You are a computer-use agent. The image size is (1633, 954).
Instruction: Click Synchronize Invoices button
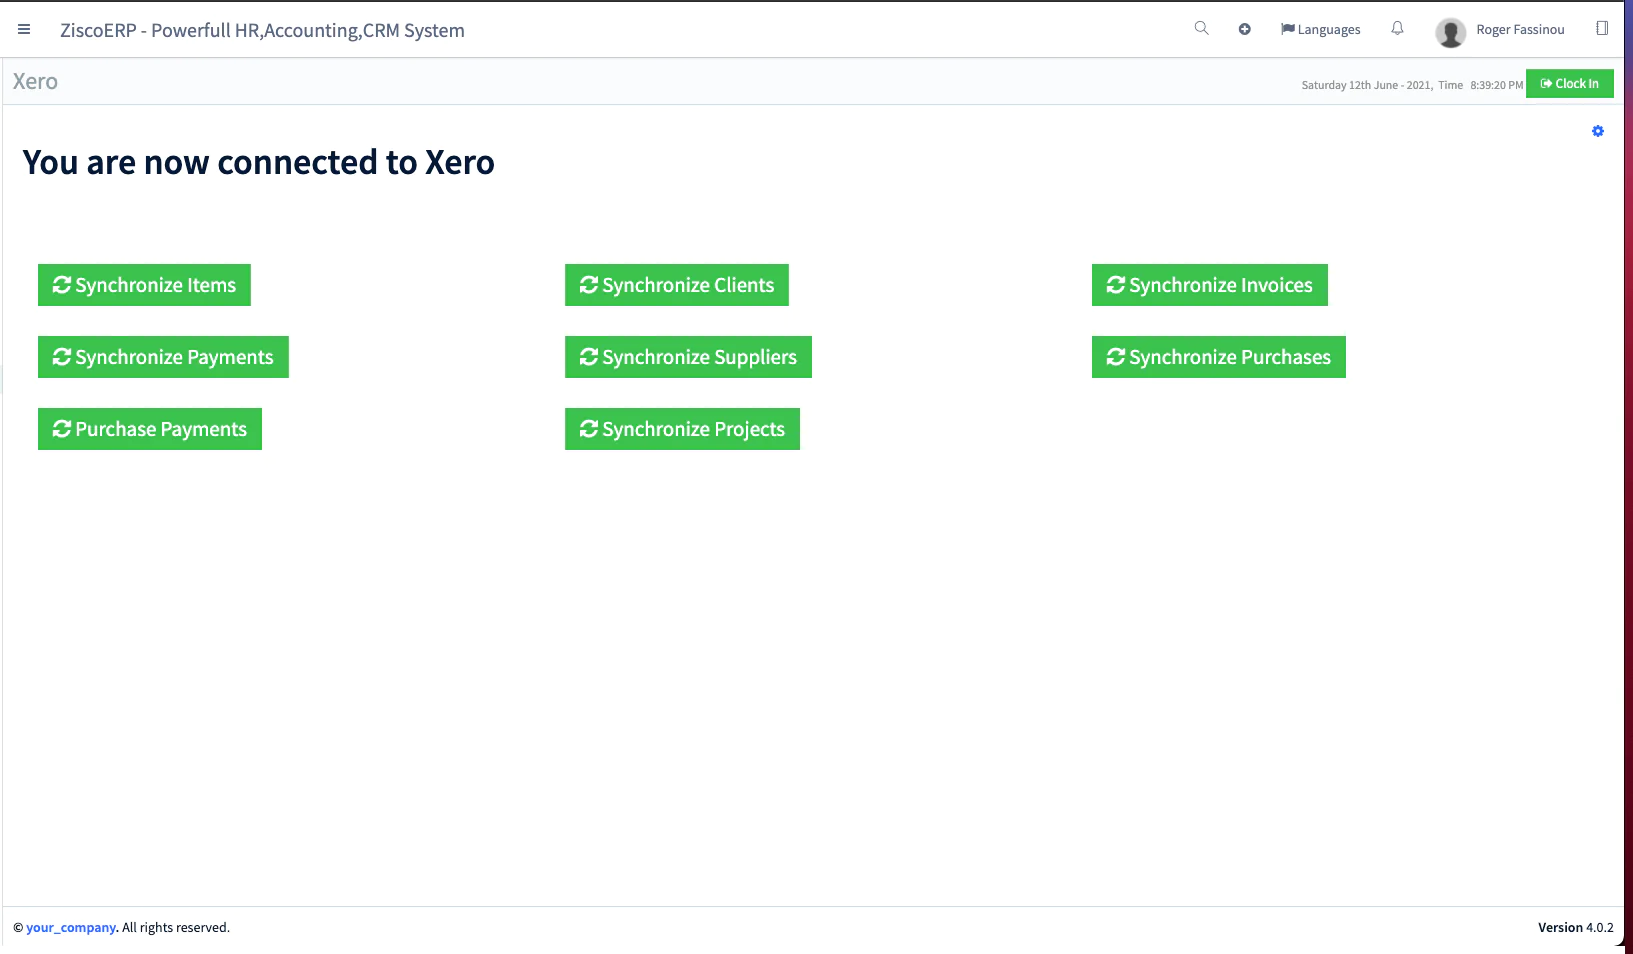coord(1209,285)
